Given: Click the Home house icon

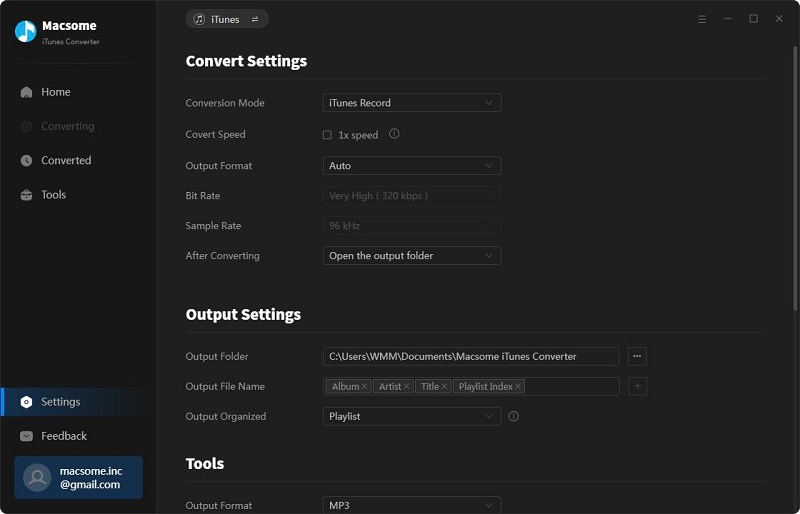Looking at the screenshot, I should (27, 92).
